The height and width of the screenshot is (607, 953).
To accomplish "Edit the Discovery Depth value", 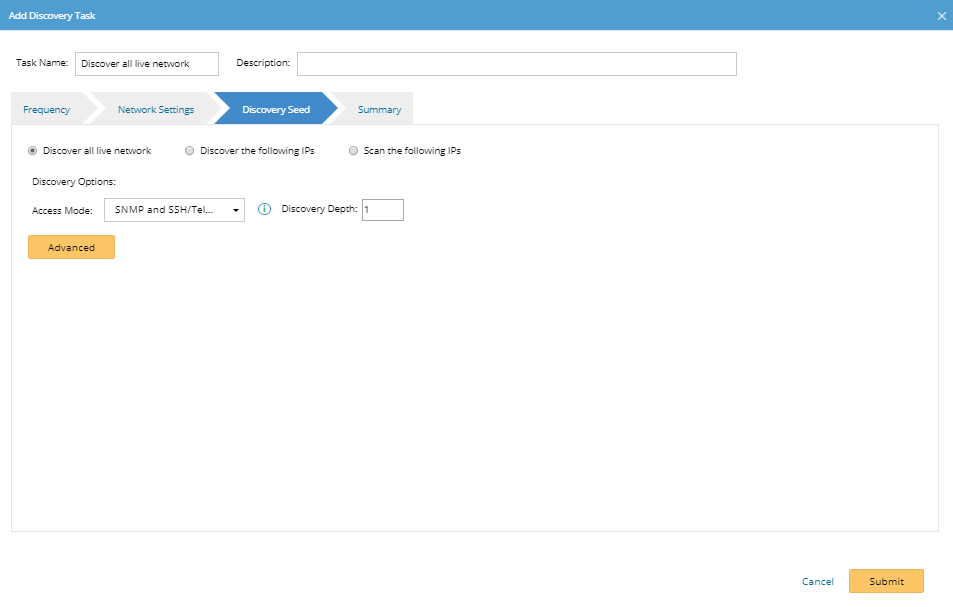I will point(383,210).
